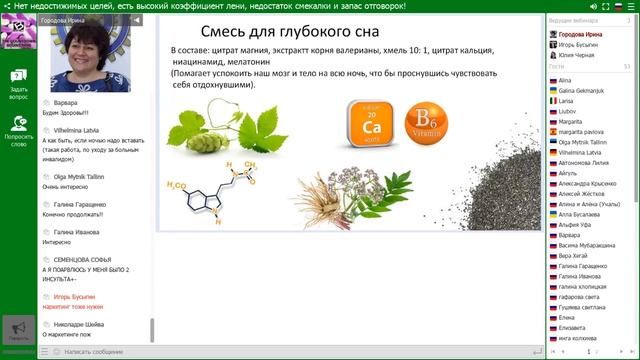Click the 'Задать вопрос' button
Image resolution: width=640 pixels, height=360 pixels.
pos(19,84)
